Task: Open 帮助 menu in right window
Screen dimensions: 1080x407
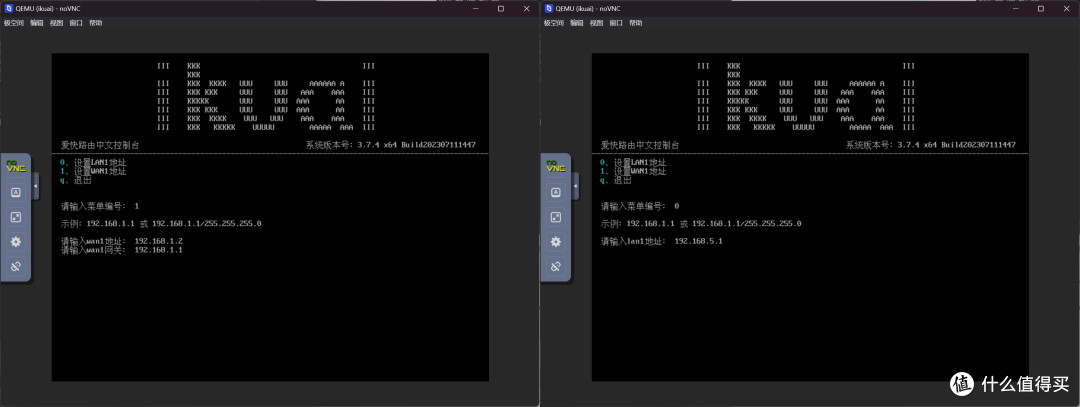Action: pyautogui.click(x=636, y=23)
